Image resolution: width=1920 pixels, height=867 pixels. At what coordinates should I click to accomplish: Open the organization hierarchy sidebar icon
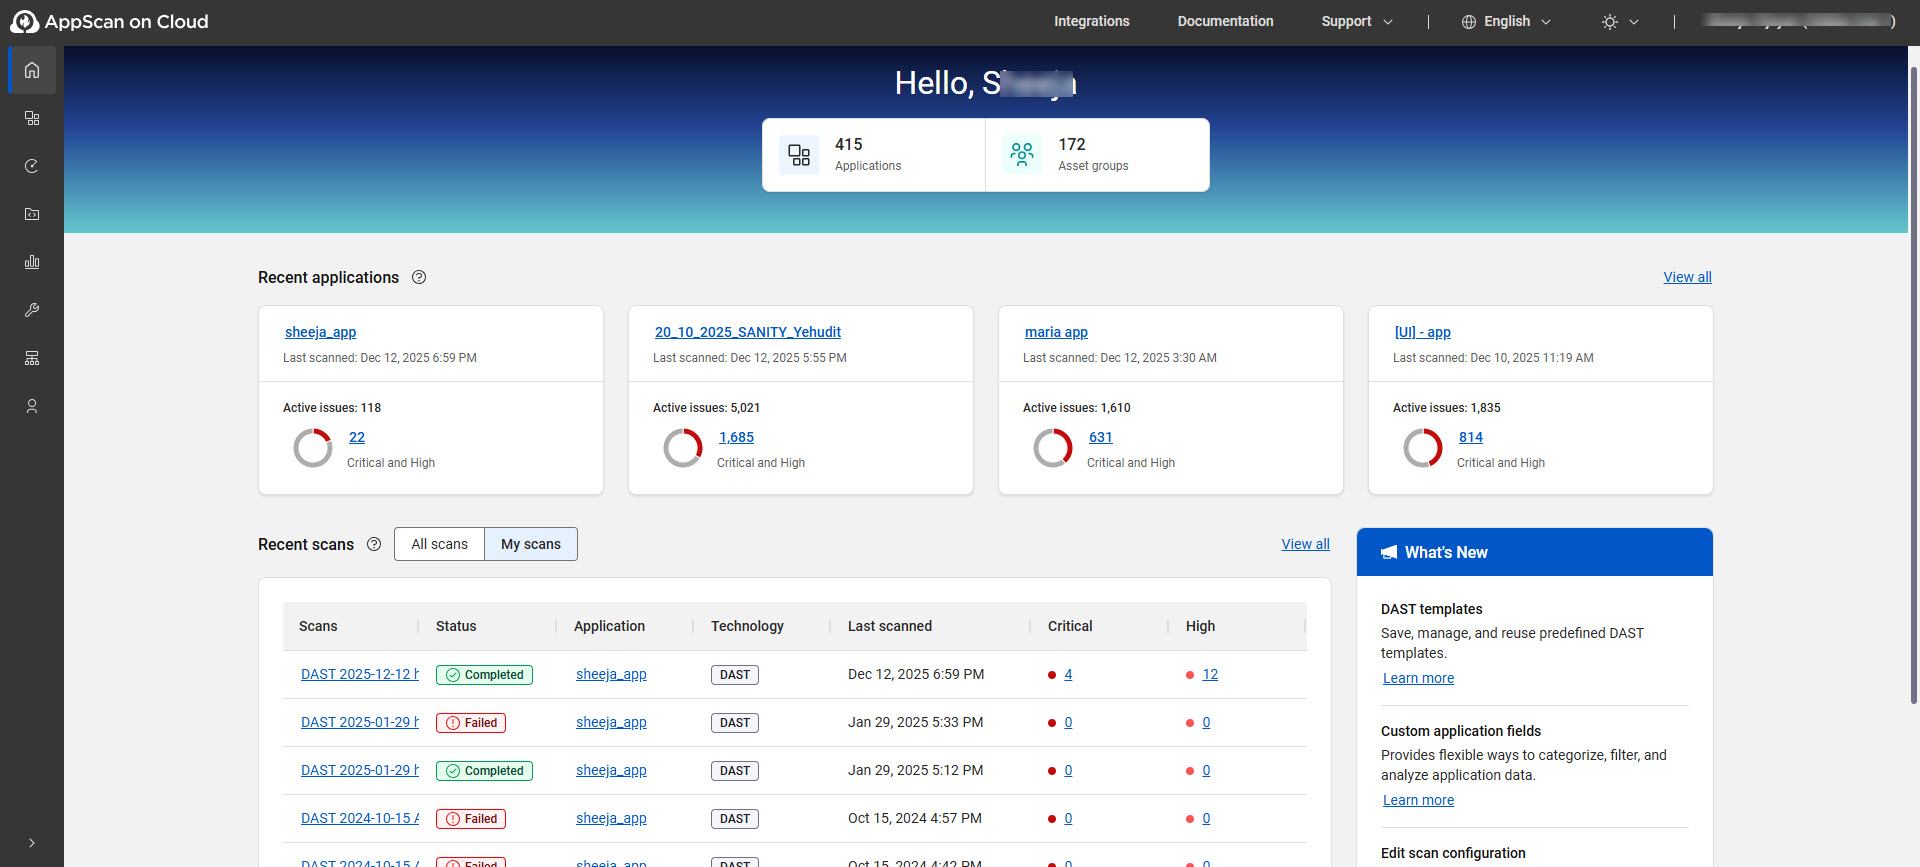(x=32, y=358)
